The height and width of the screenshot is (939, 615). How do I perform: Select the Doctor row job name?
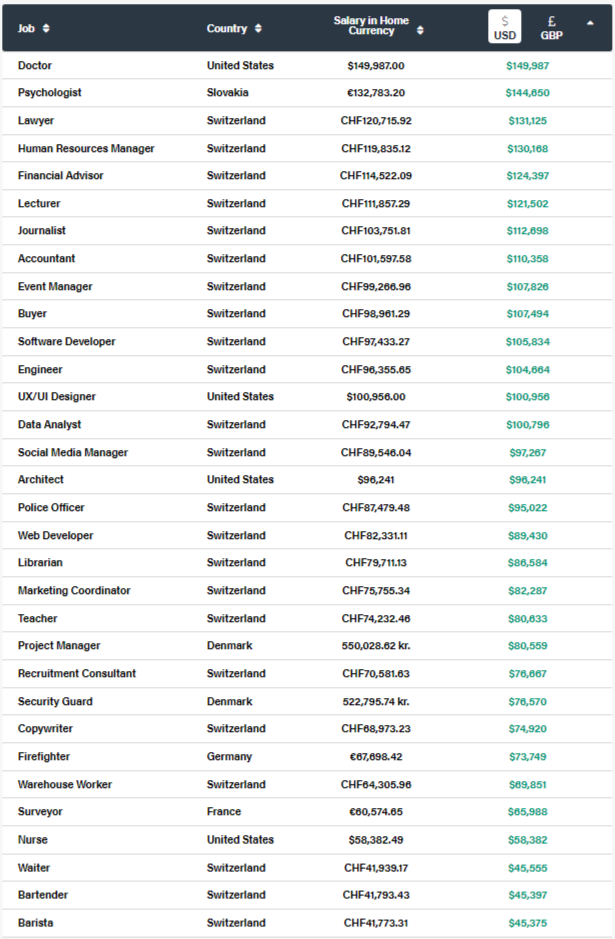tap(35, 65)
